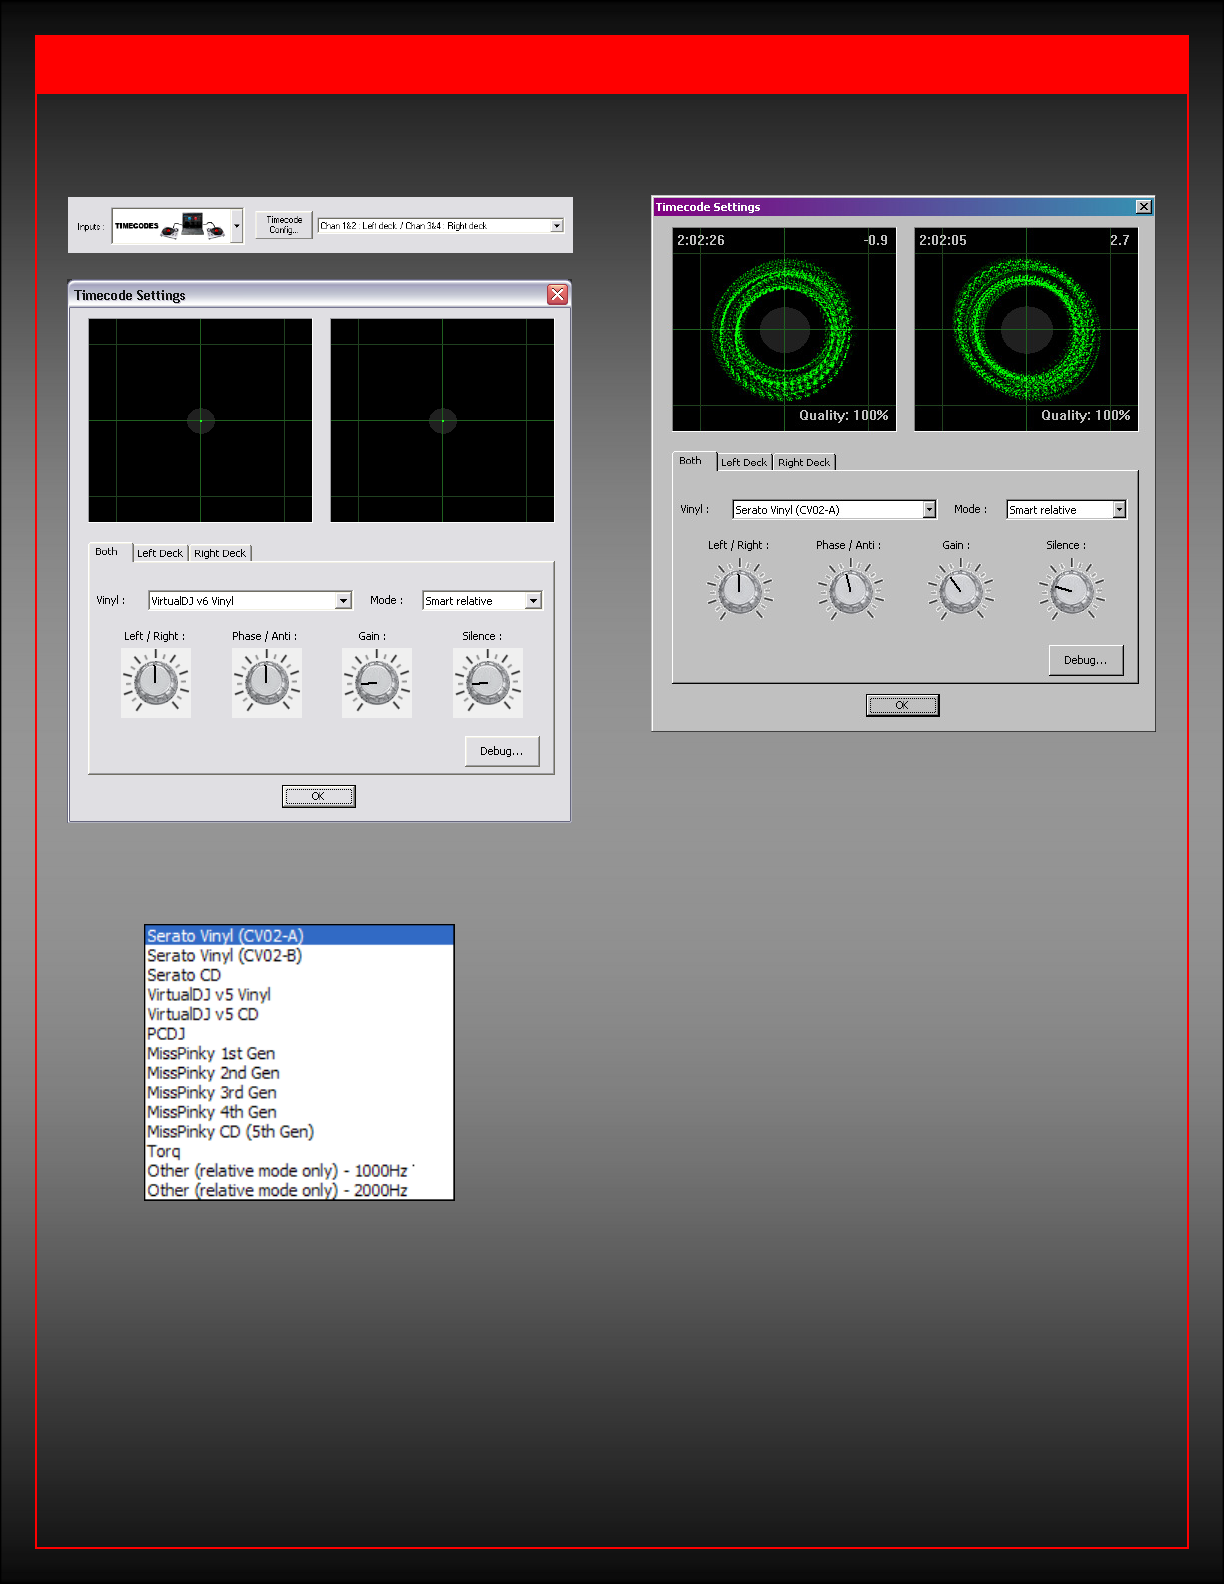Open the Serato Vinyl (CV02-A) dropdown

coord(928,510)
